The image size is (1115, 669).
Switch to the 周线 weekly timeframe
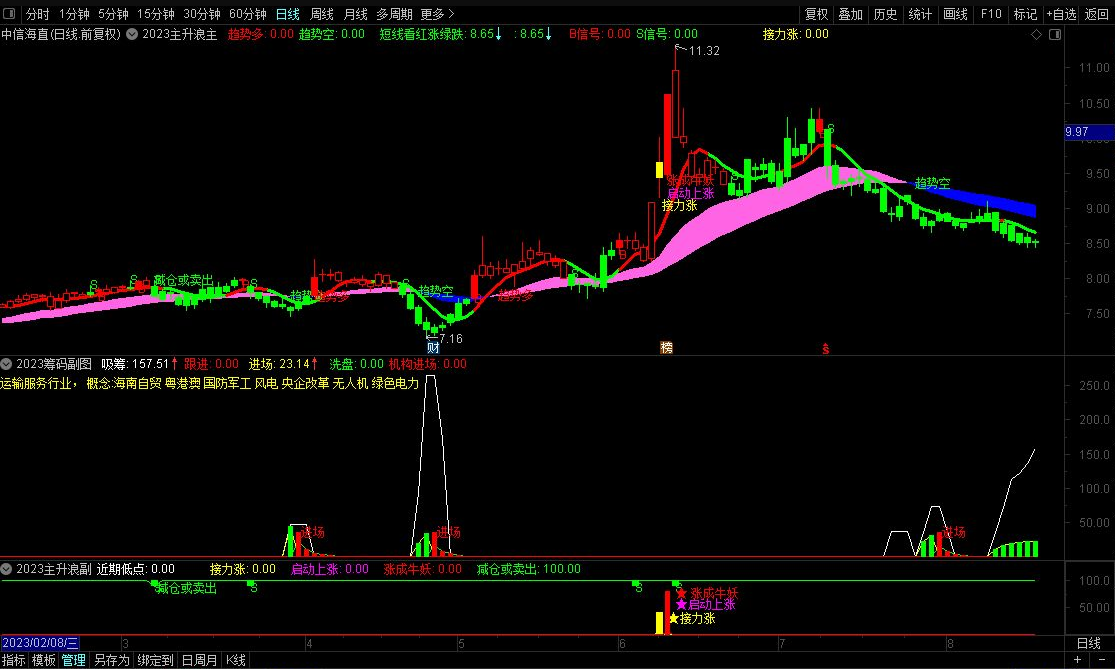click(x=321, y=14)
